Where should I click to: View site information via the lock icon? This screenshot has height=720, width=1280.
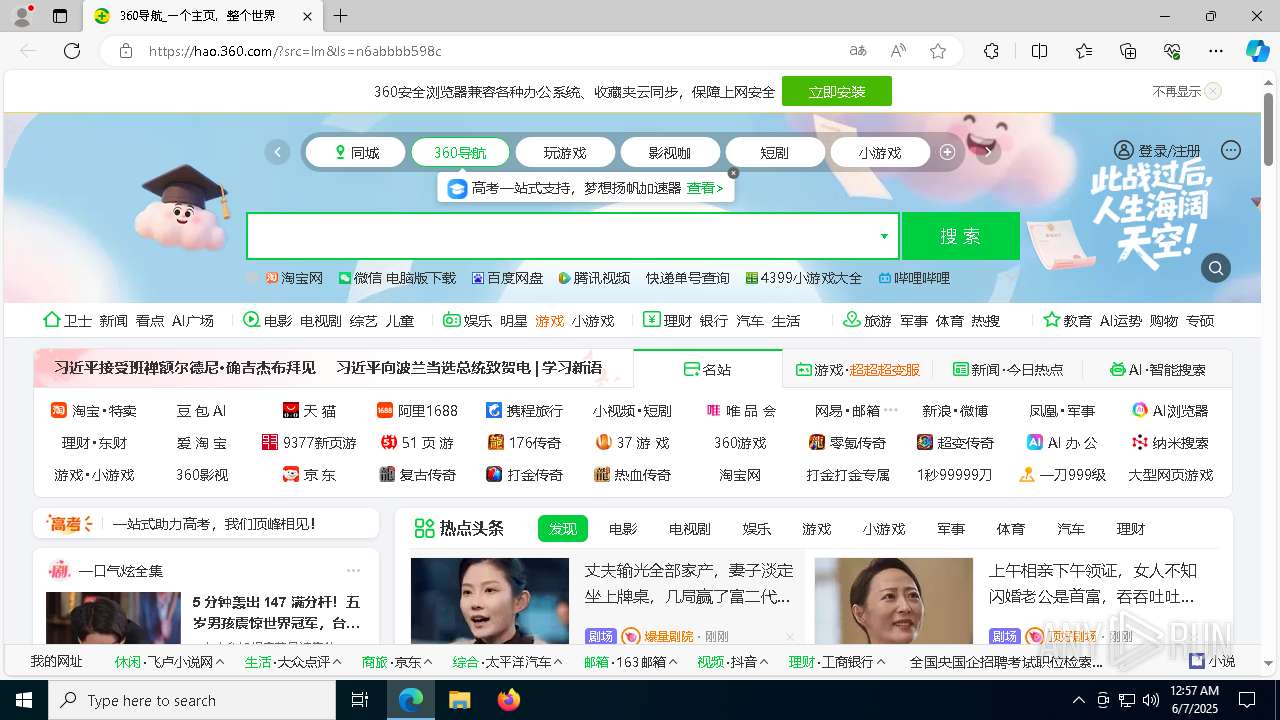(x=126, y=51)
